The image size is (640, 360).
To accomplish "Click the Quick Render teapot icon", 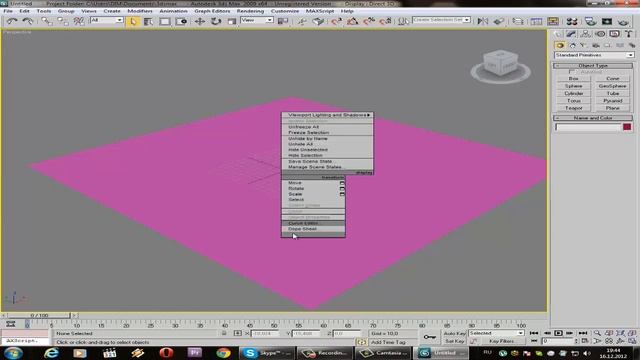I will coord(623,21).
